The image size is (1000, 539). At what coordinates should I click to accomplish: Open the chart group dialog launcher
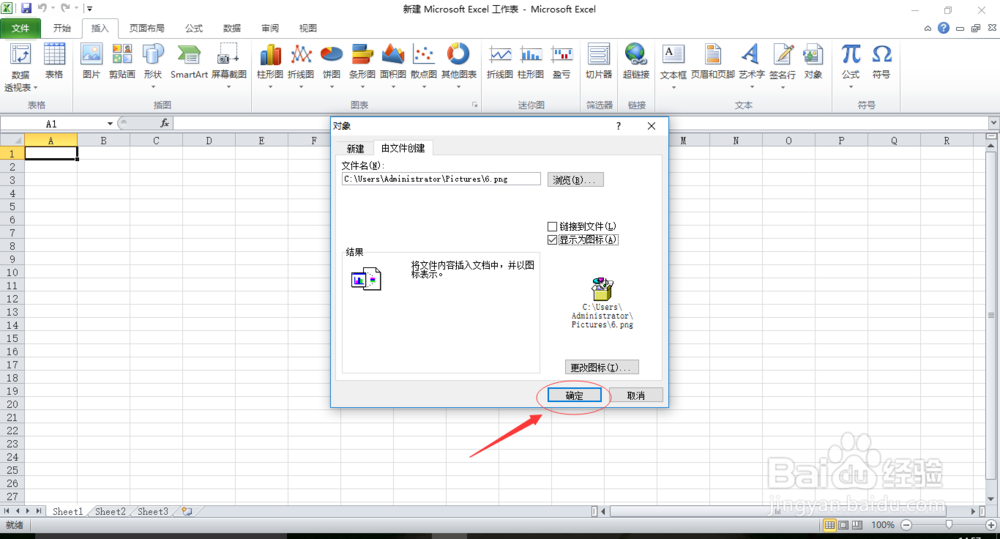474,105
